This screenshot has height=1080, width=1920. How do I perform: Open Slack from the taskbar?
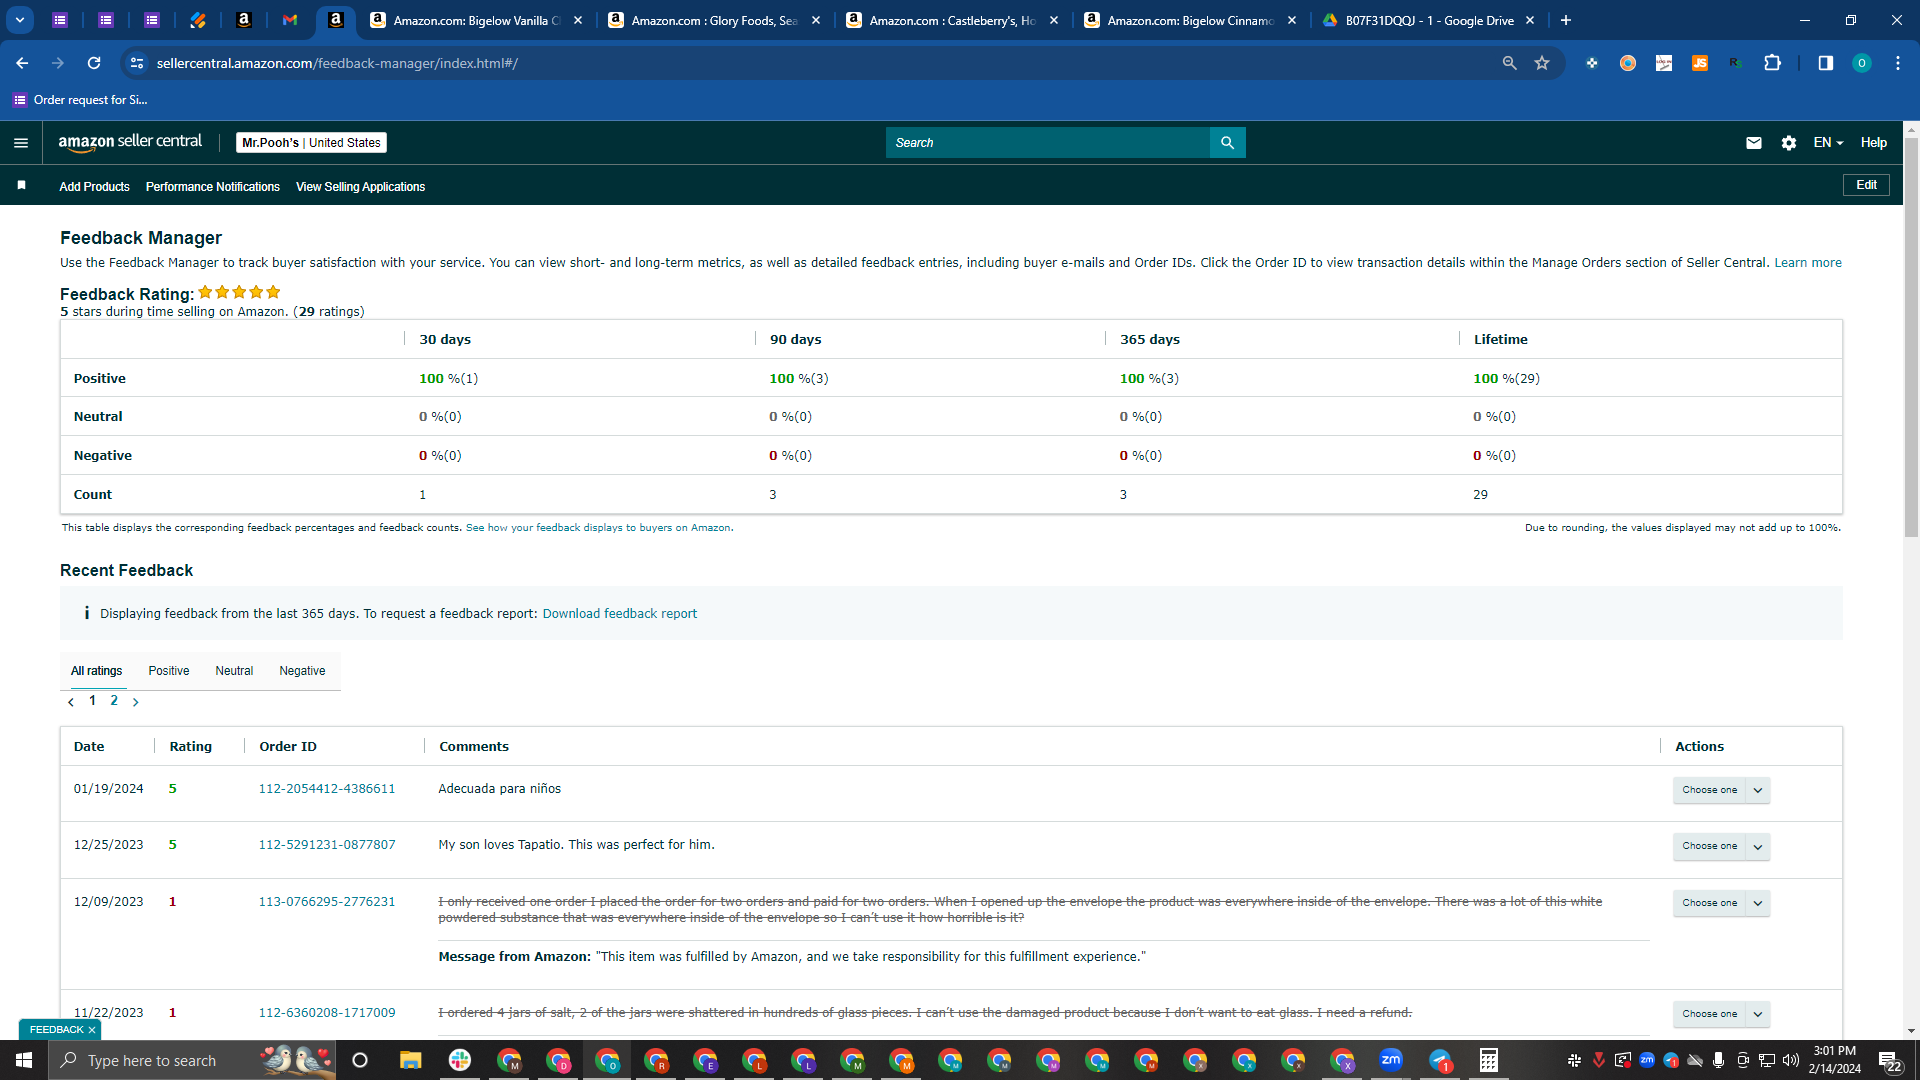(x=460, y=1060)
